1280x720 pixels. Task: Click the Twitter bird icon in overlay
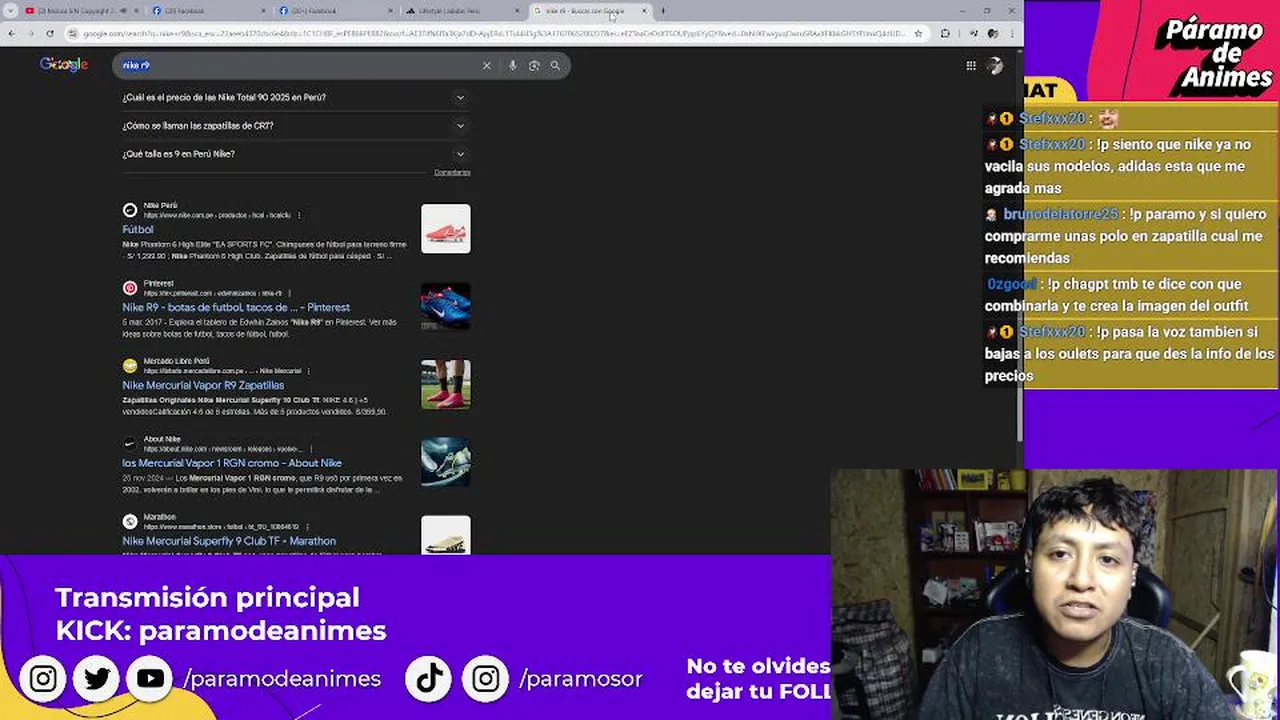point(97,679)
